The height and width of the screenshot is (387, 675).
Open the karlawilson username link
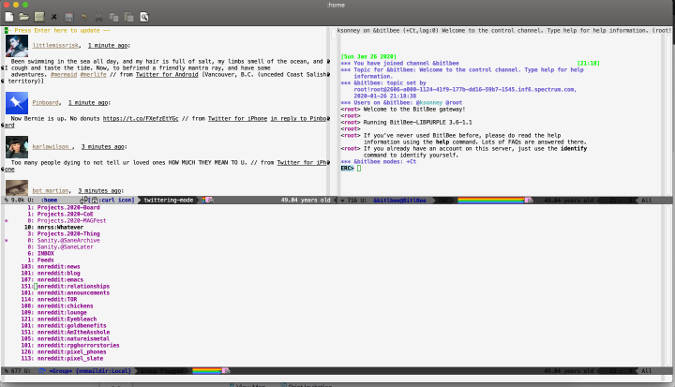tap(51, 147)
